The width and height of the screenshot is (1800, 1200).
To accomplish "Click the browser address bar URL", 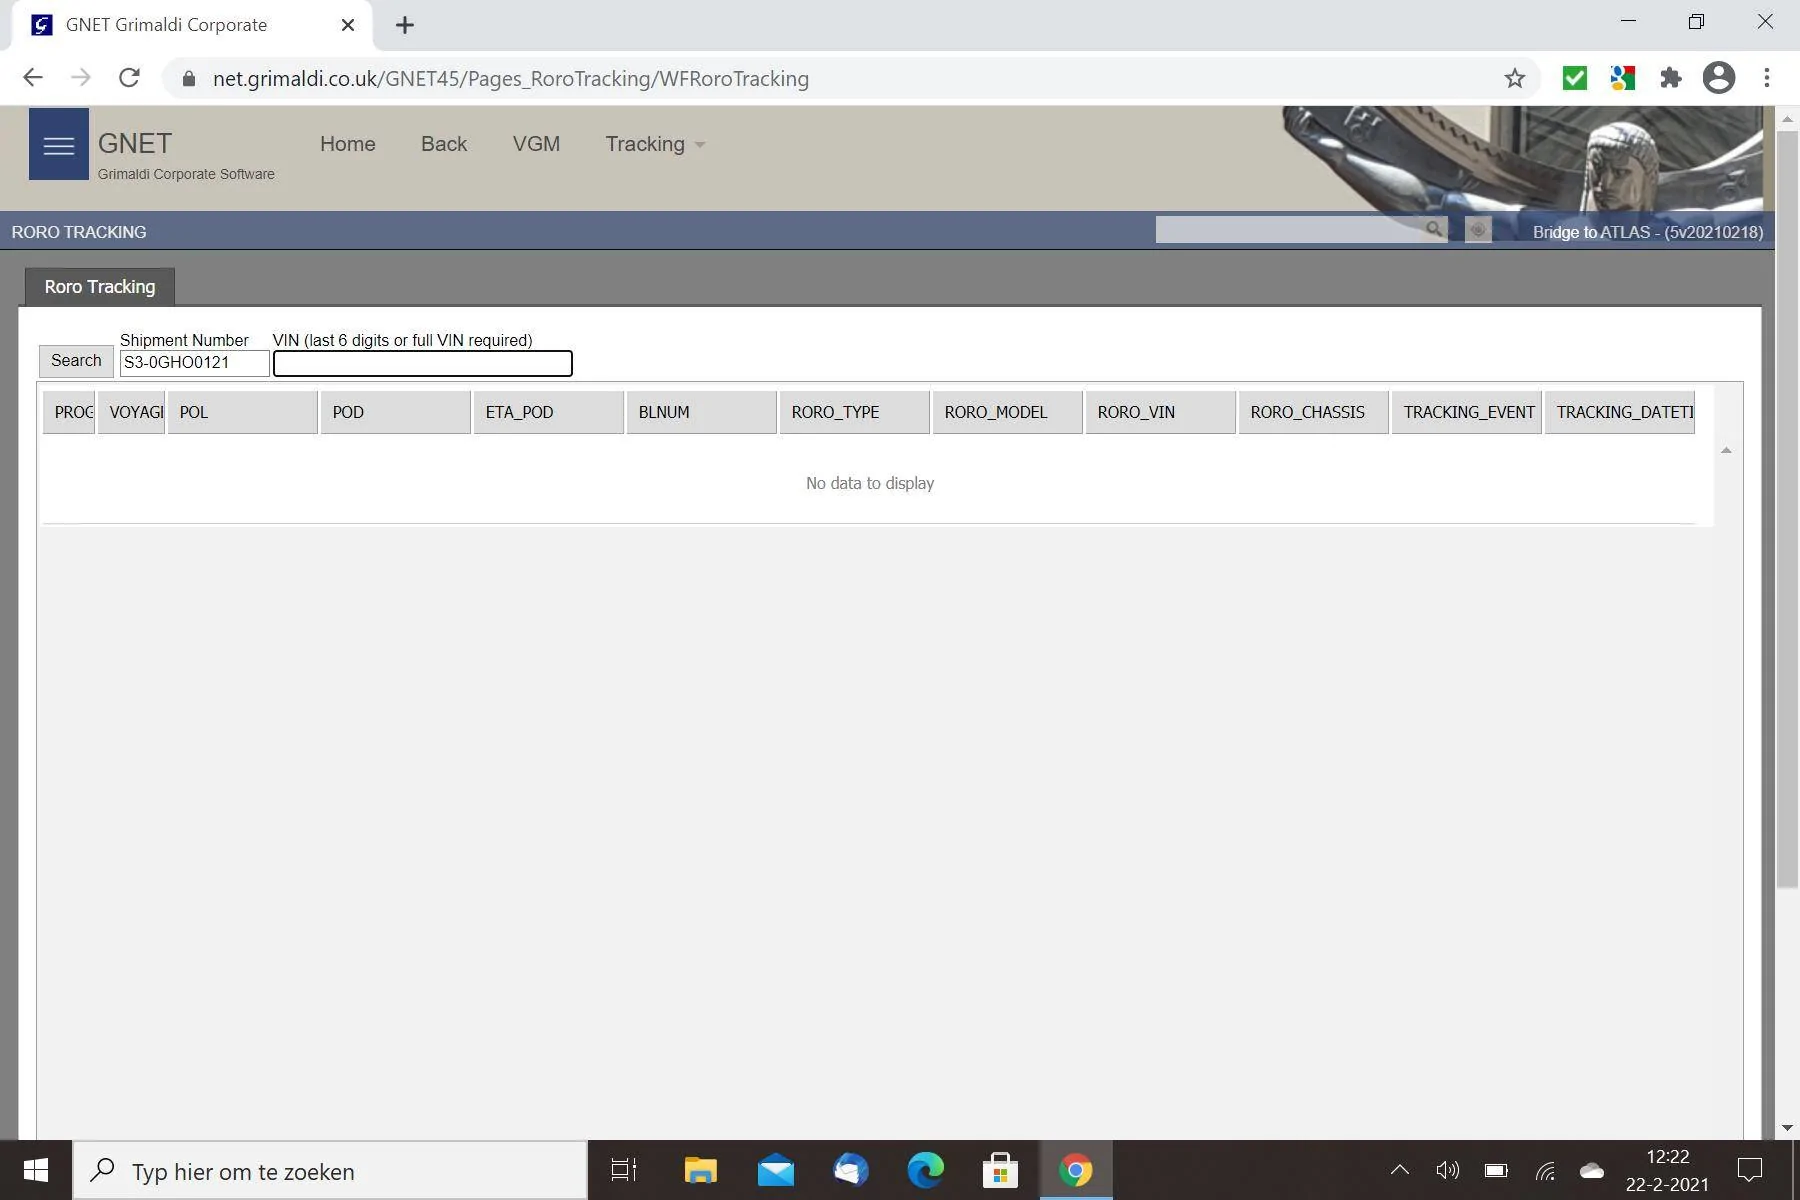I will point(510,78).
